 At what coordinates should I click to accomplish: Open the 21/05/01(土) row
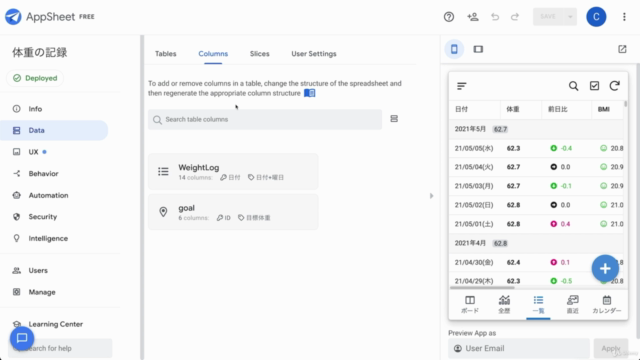[x=536, y=224]
